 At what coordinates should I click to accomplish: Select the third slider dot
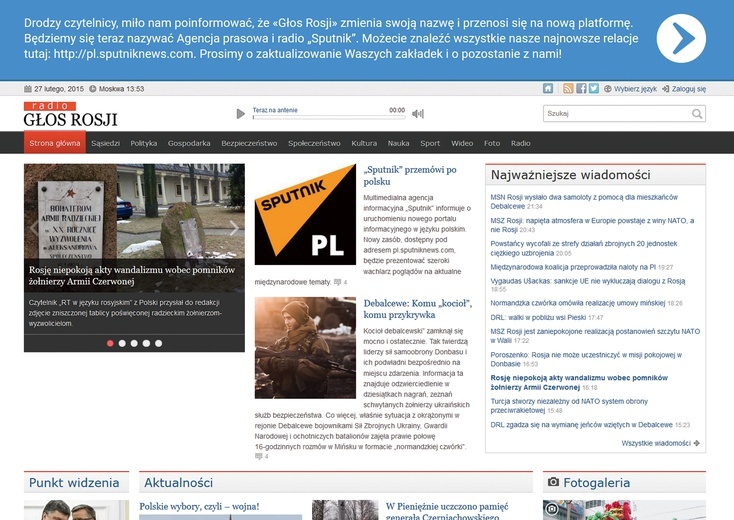tap(134, 343)
